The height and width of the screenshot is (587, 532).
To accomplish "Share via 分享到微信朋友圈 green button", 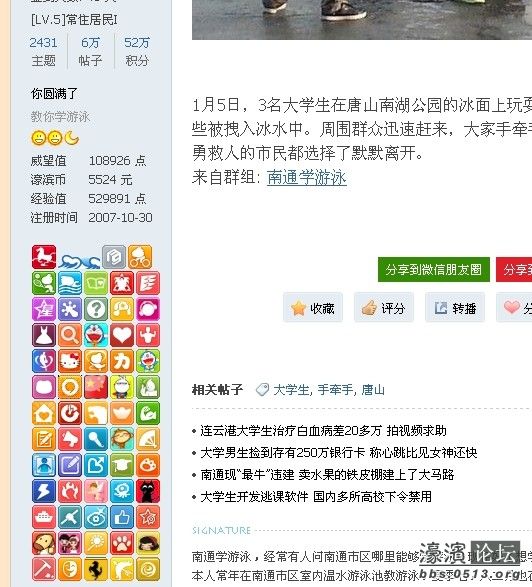I will (x=434, y=270).
